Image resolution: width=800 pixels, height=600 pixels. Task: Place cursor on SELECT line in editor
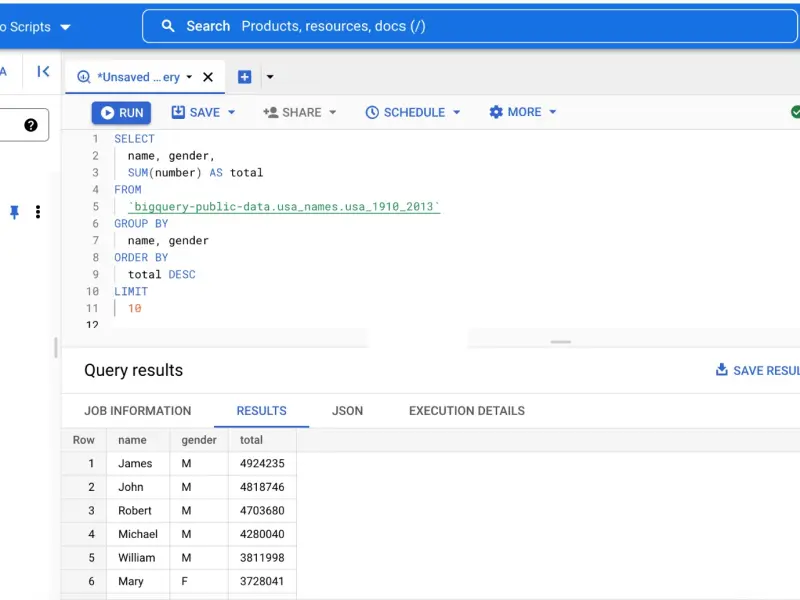(x=134, y=139)
